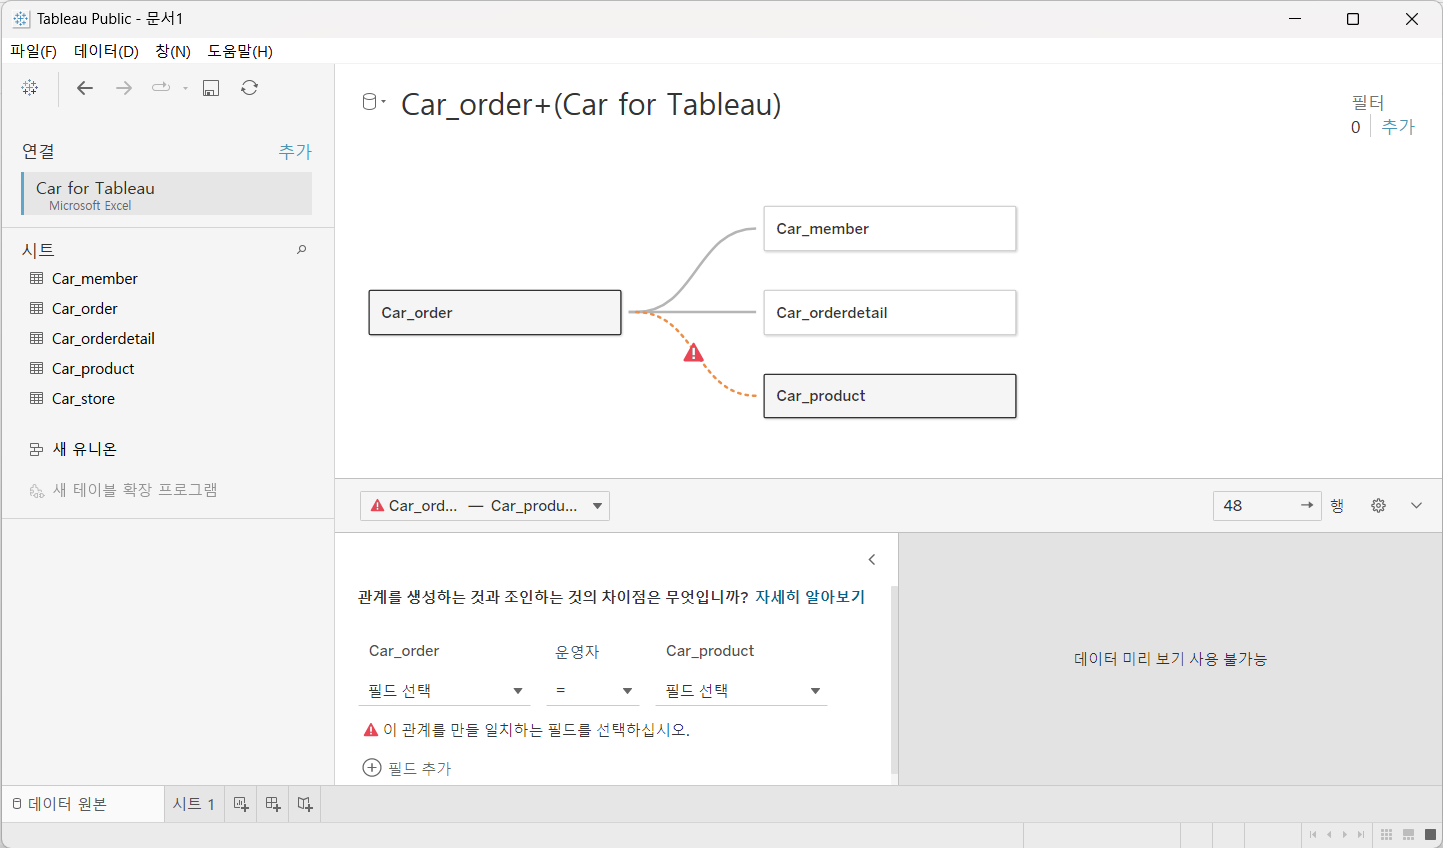Click the forward arrow in toolbar
Viewport: 1443px width, 848px height.
click(124, 88)
